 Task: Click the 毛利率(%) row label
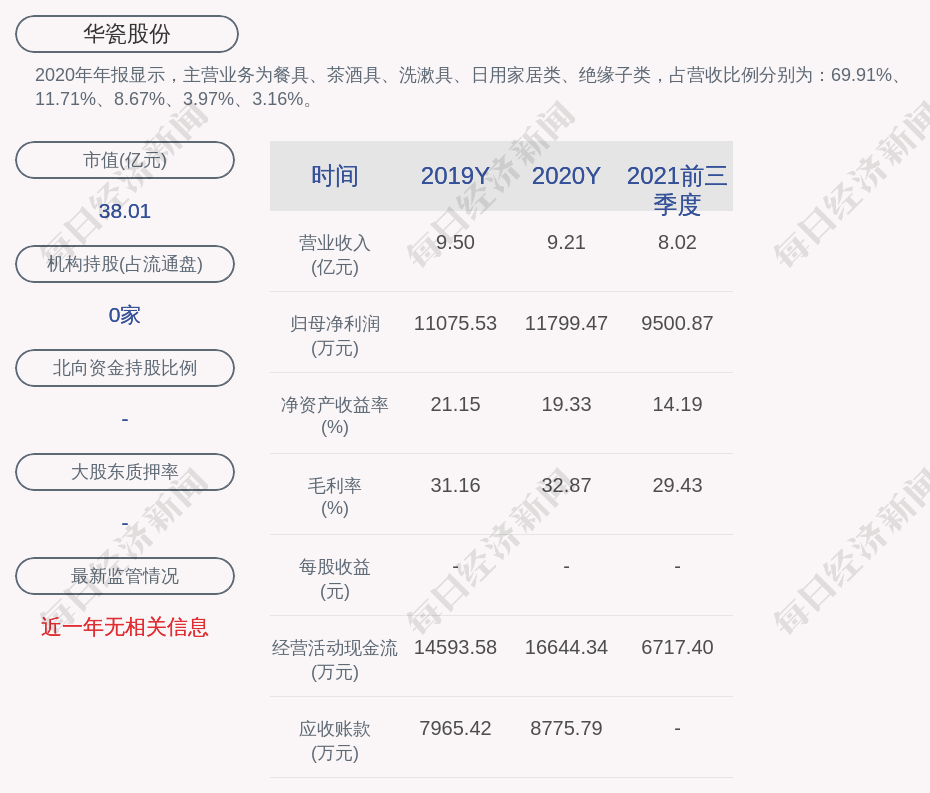tap(334, 497)
